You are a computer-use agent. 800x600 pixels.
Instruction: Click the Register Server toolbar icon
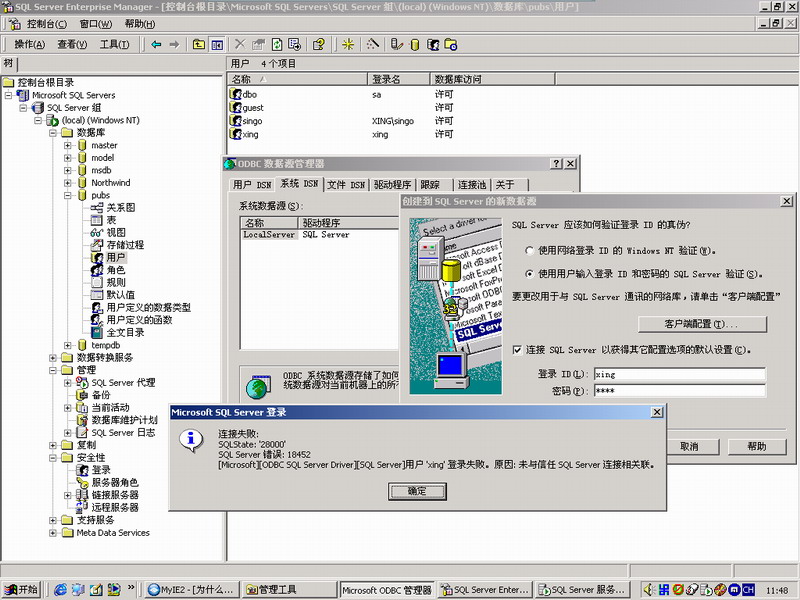[397, 45]
